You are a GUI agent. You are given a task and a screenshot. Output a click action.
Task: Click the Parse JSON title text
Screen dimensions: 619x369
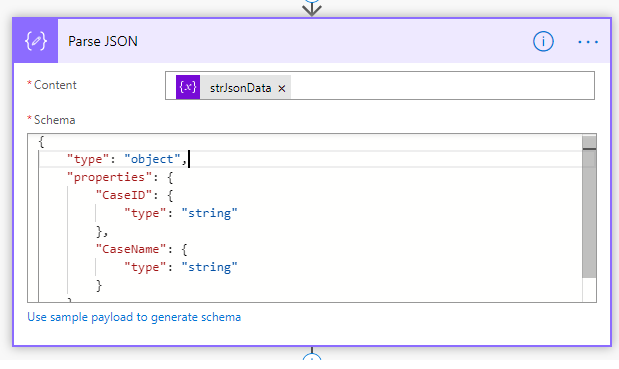pyautogui.click(x=103, y=41)
